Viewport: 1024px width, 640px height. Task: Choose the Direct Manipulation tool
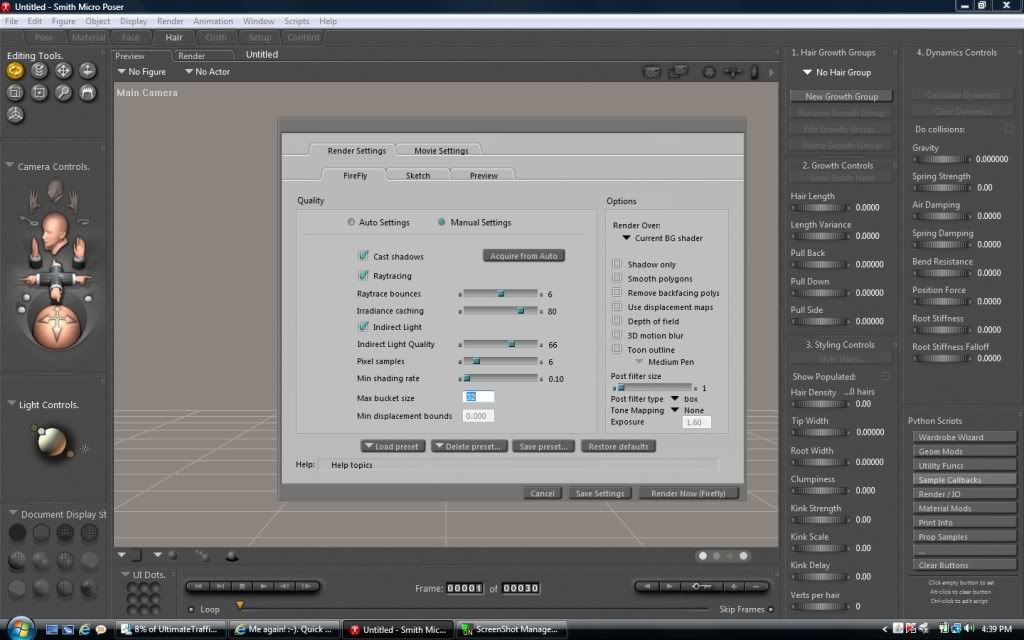(15, 115)
